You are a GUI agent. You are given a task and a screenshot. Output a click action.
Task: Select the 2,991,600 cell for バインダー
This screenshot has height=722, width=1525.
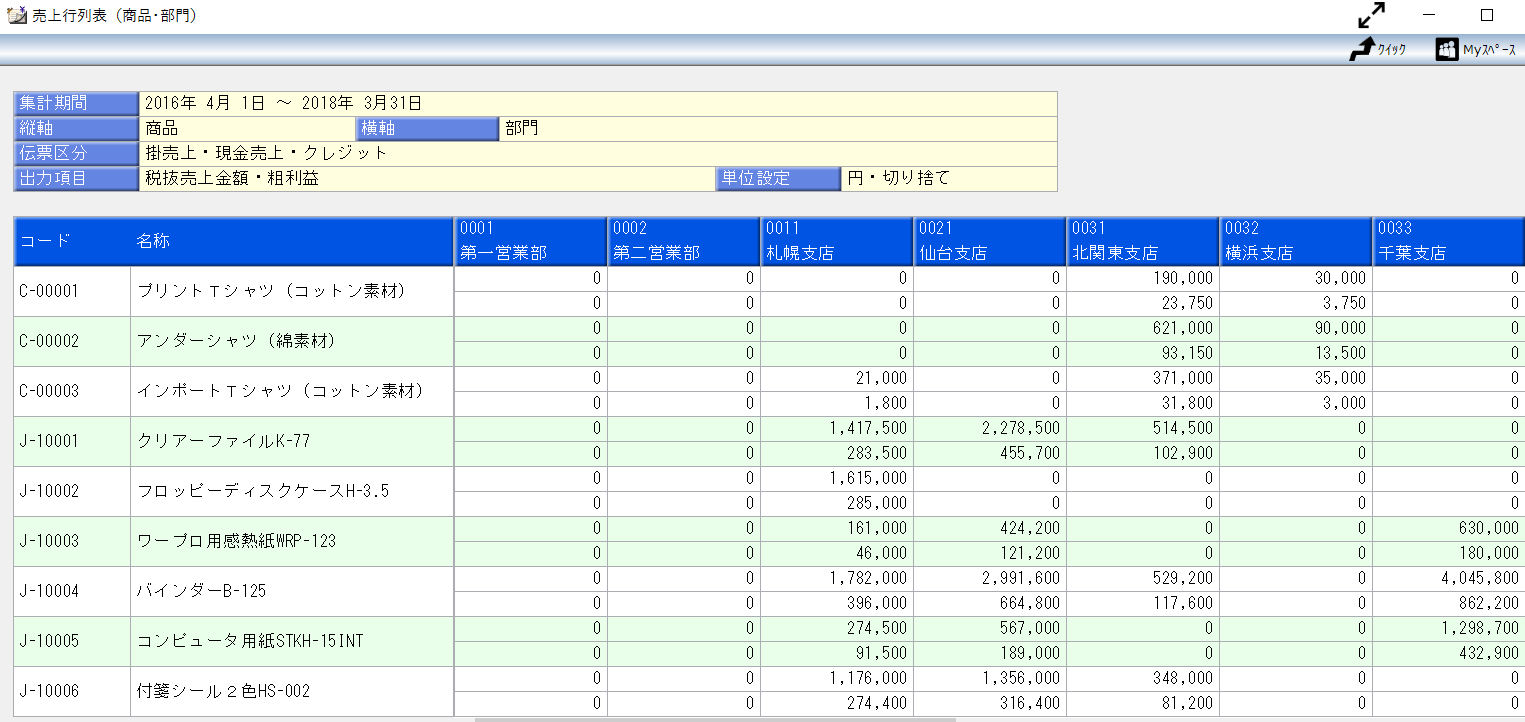pyautogui.click(x=989, y=578)
